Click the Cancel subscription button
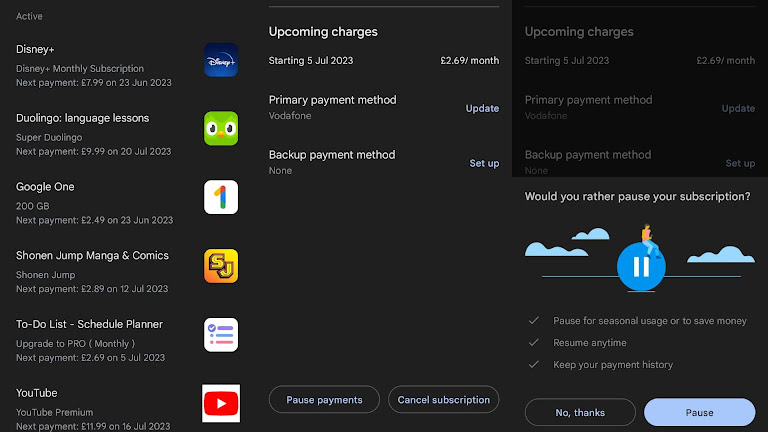Screen dimensions: 768x432 [443, 400]
